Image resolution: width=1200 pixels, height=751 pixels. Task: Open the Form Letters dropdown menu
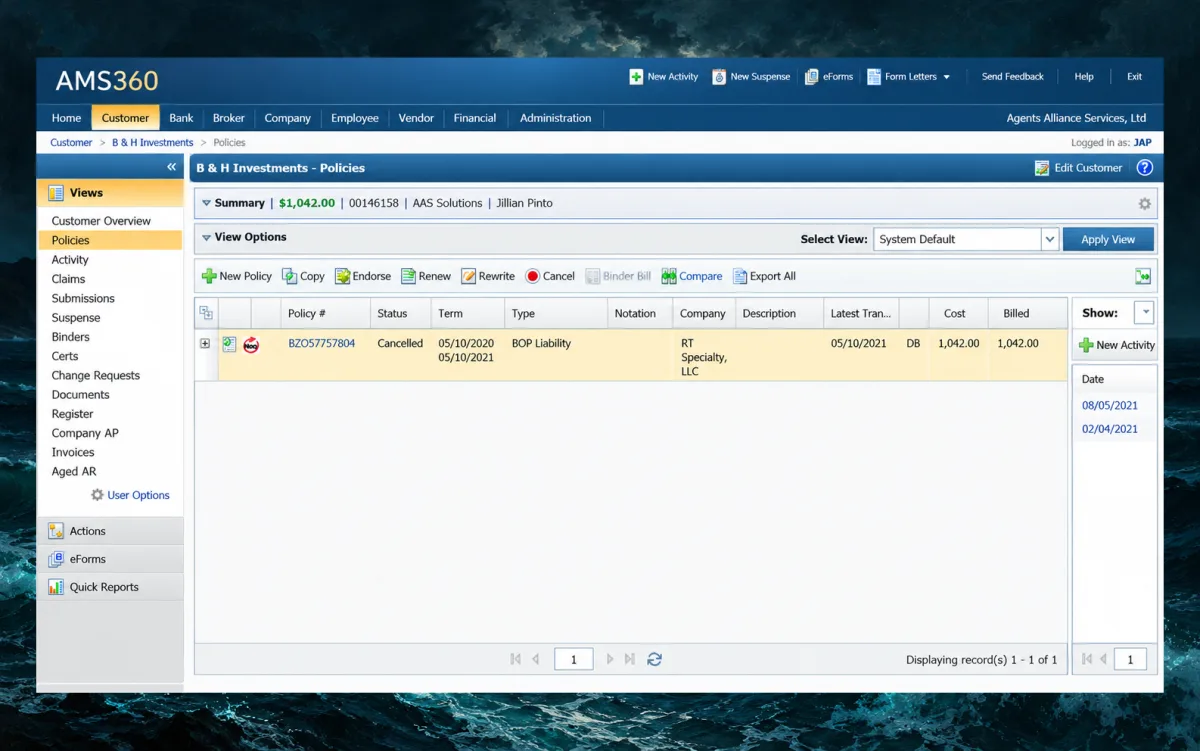(x=909, y=77)
